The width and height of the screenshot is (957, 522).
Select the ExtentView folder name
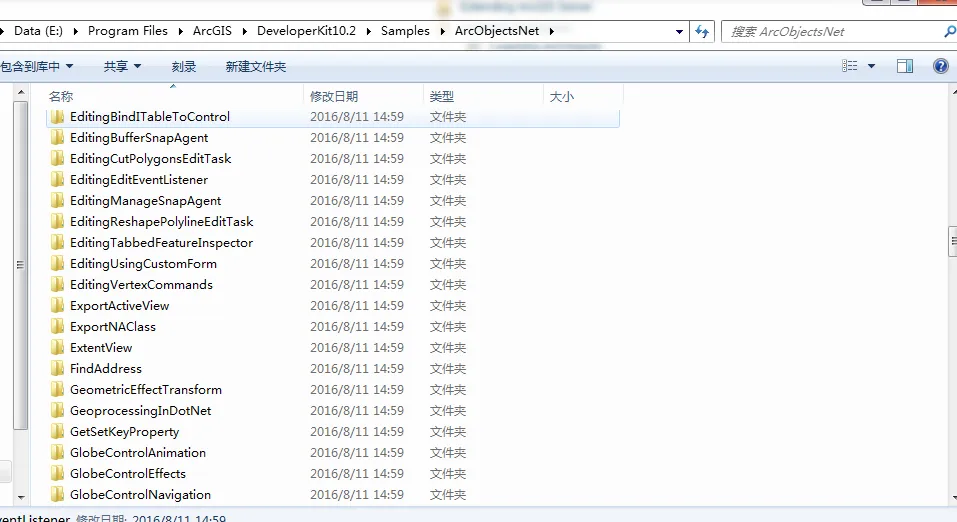pos(101,348)
